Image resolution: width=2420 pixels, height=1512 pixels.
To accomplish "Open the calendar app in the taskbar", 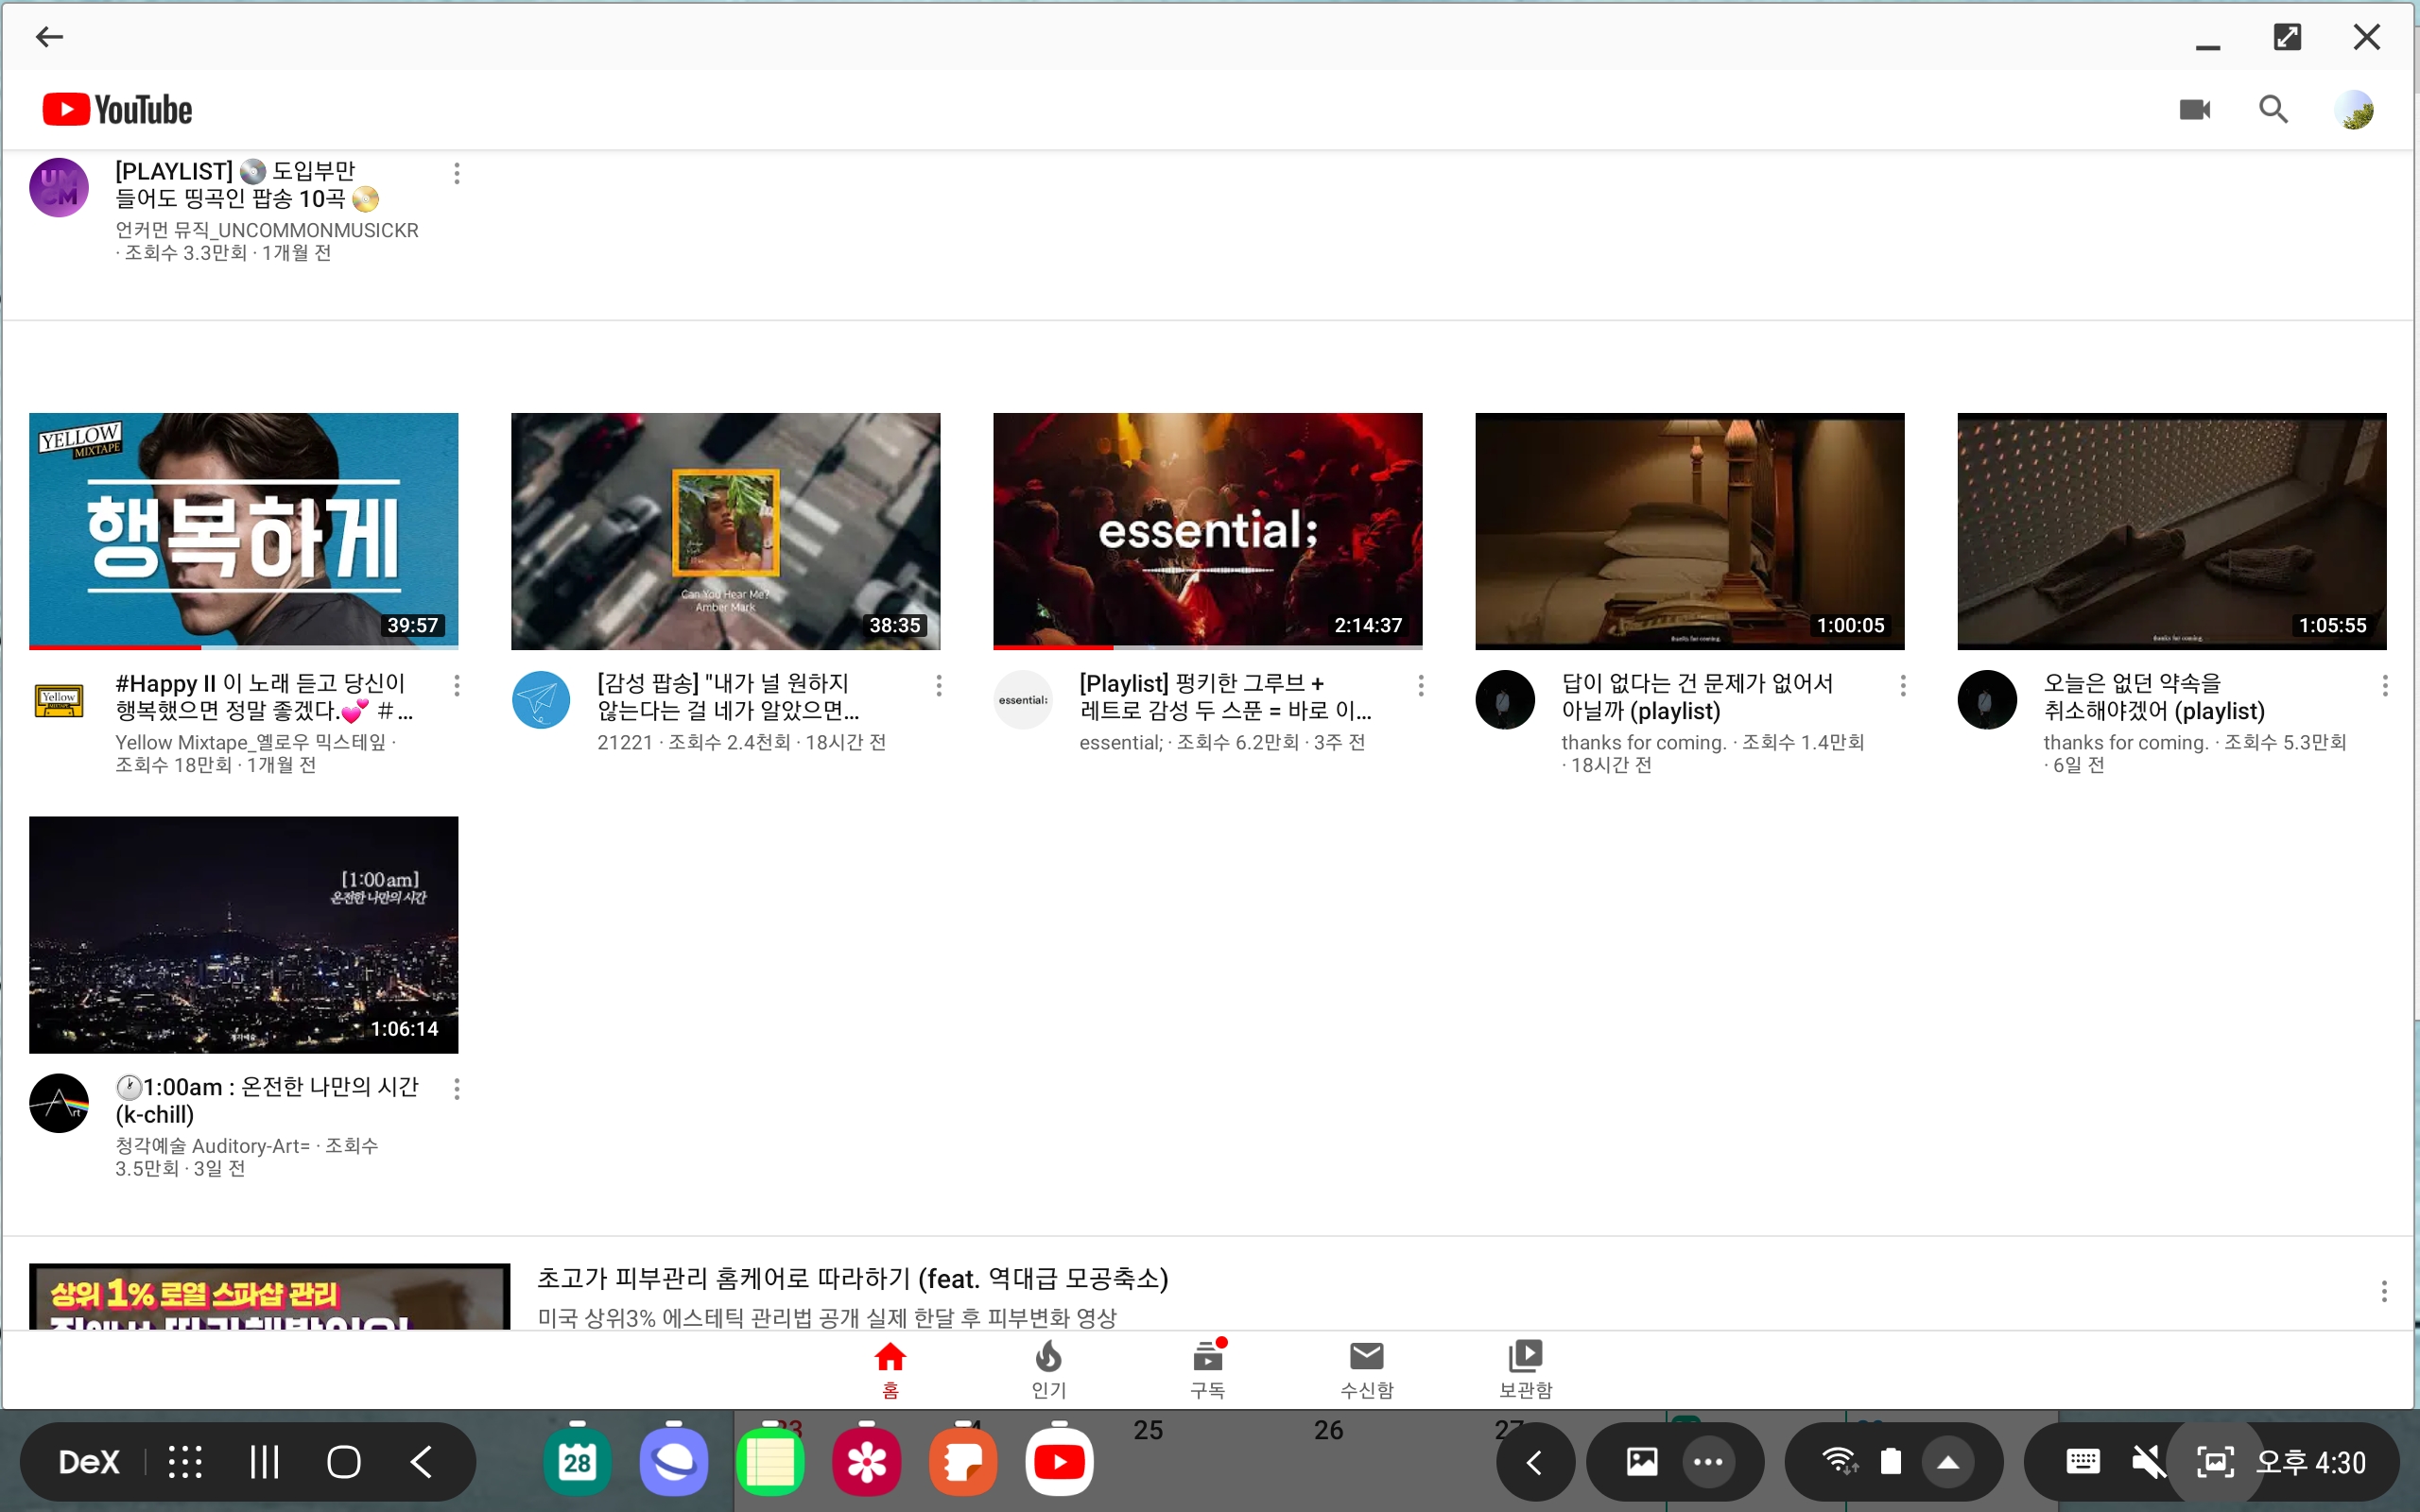I will tap(577, 1462).
